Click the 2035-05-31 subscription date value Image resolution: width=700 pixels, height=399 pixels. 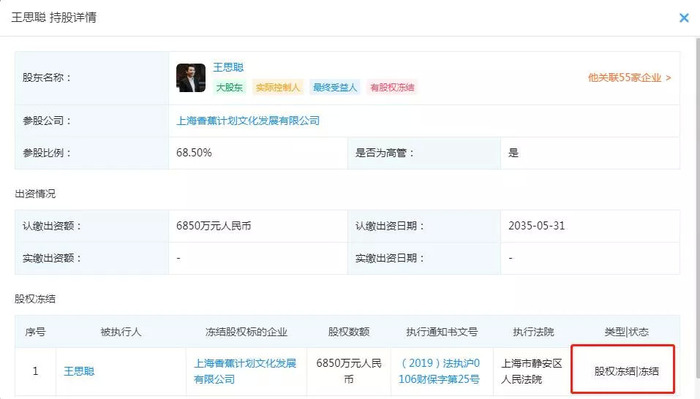pos(537,226)
